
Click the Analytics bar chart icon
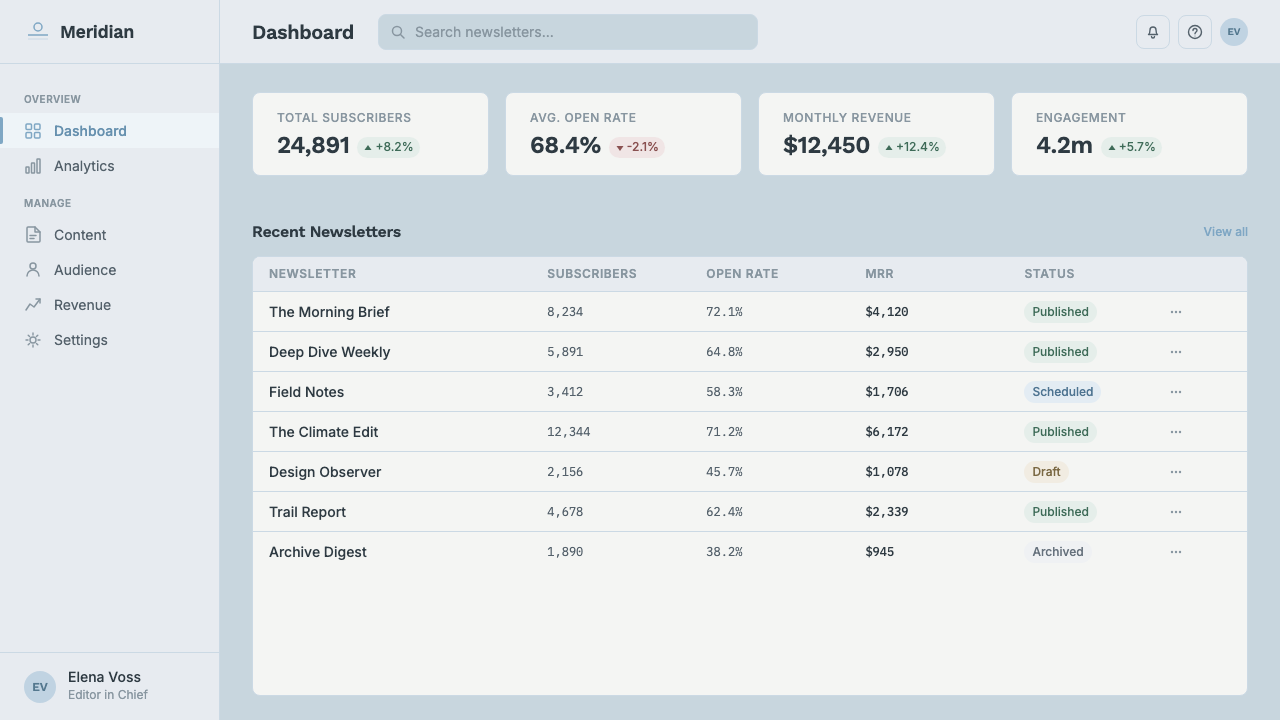pyautogui.click(x=33, y=166)
